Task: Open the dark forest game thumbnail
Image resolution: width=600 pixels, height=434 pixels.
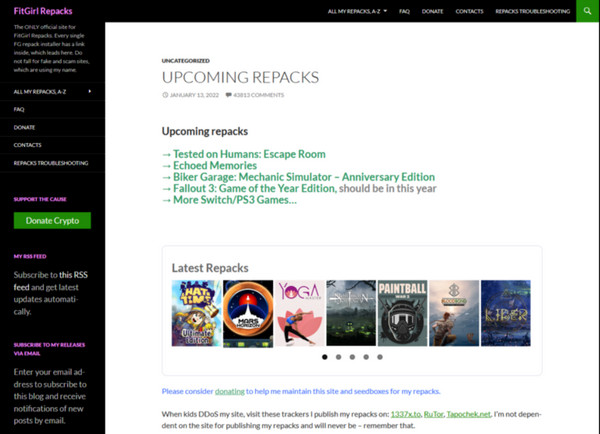Action: click(x=351, y=313)
